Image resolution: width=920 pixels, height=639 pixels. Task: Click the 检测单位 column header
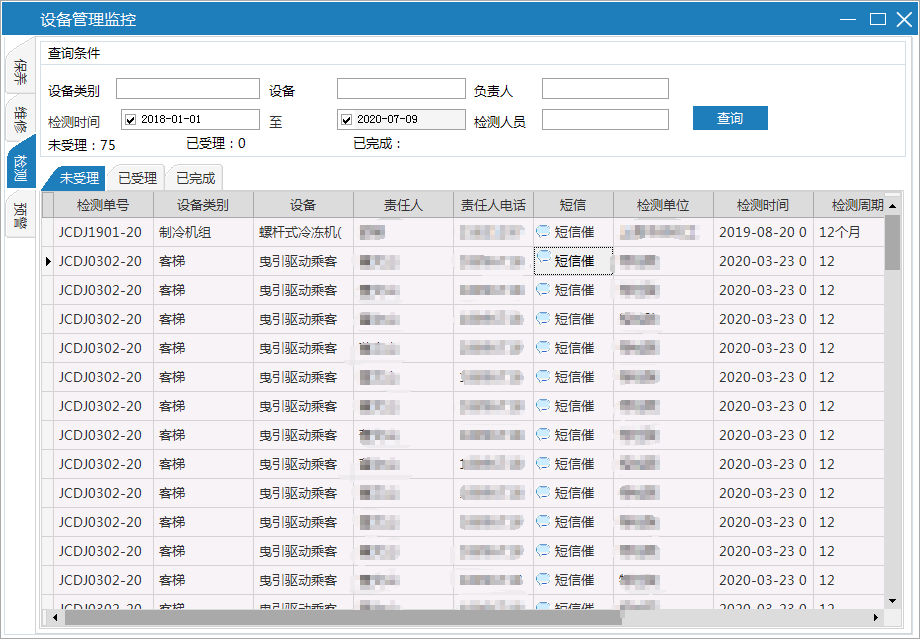click(663, 205)
